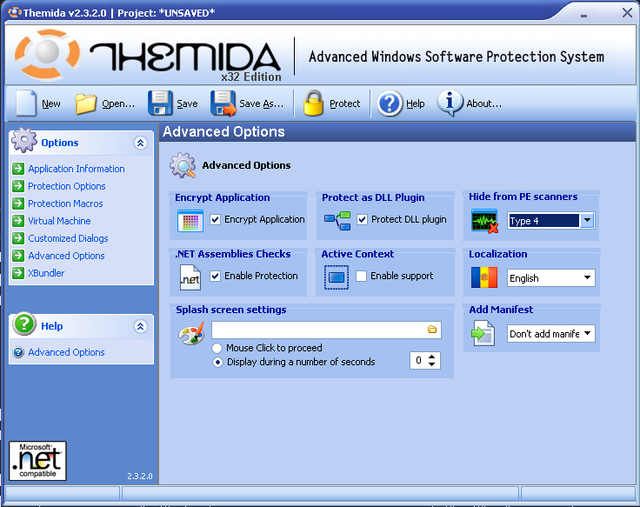Open Virtual Machine section
The image size is (640, 507).
click(x=60, y=221)
